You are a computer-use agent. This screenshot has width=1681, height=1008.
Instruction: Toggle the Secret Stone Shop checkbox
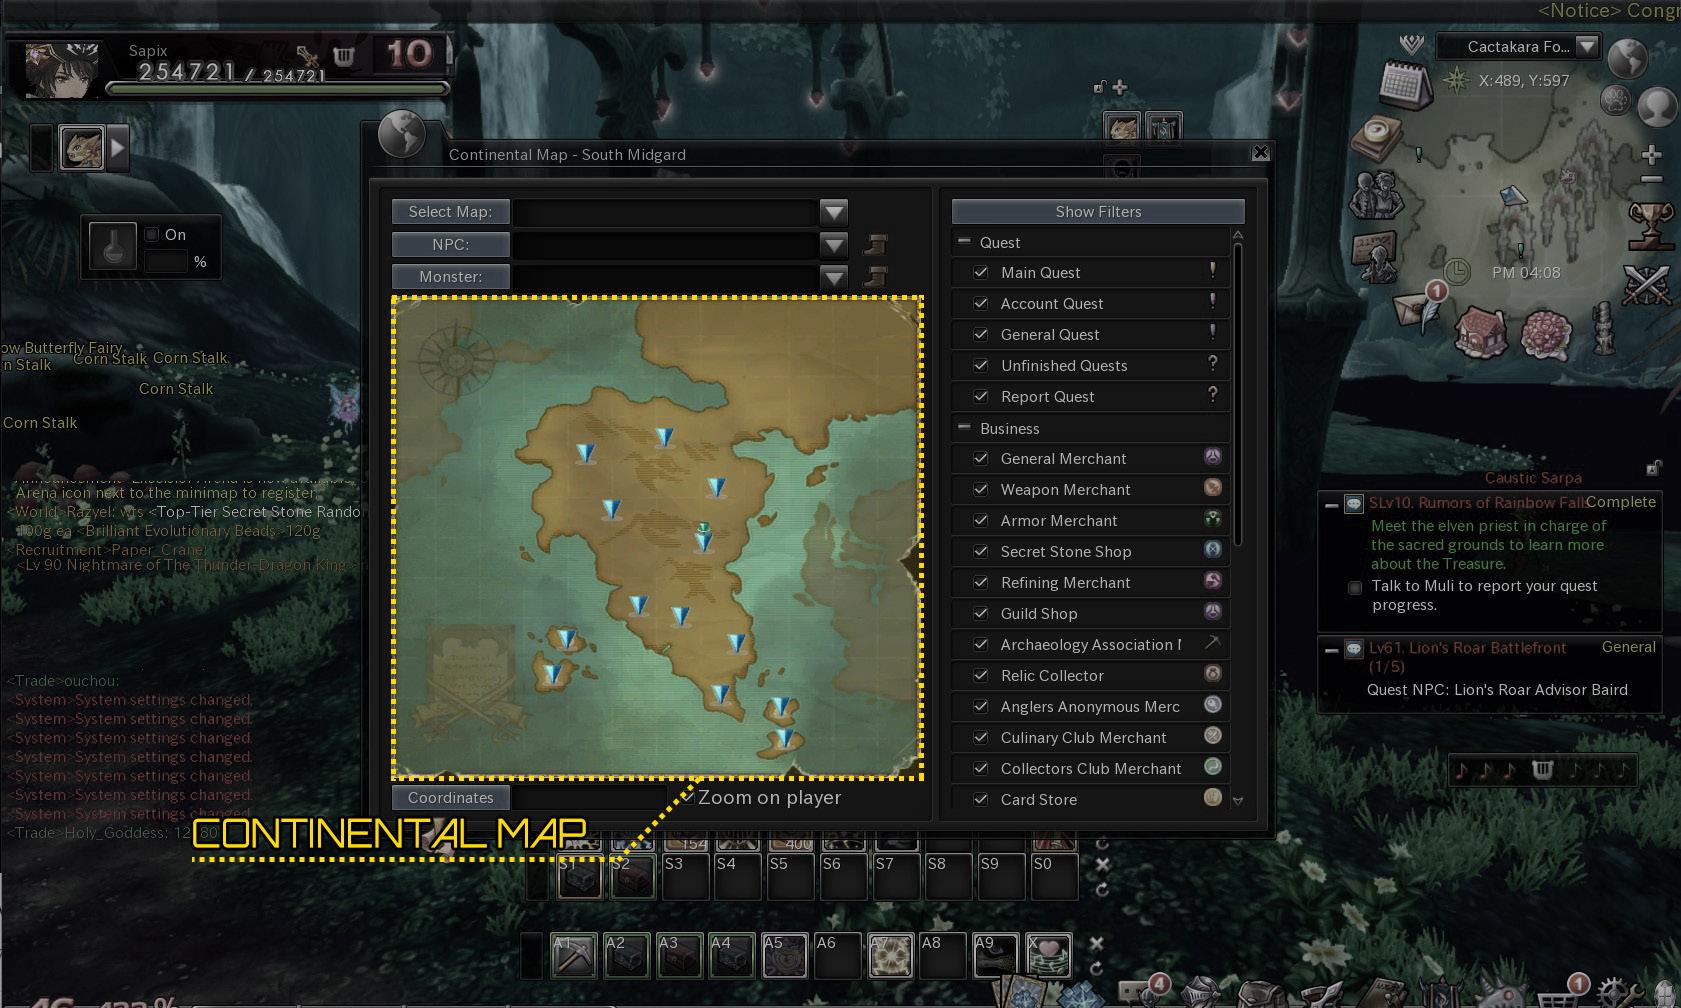981,551
